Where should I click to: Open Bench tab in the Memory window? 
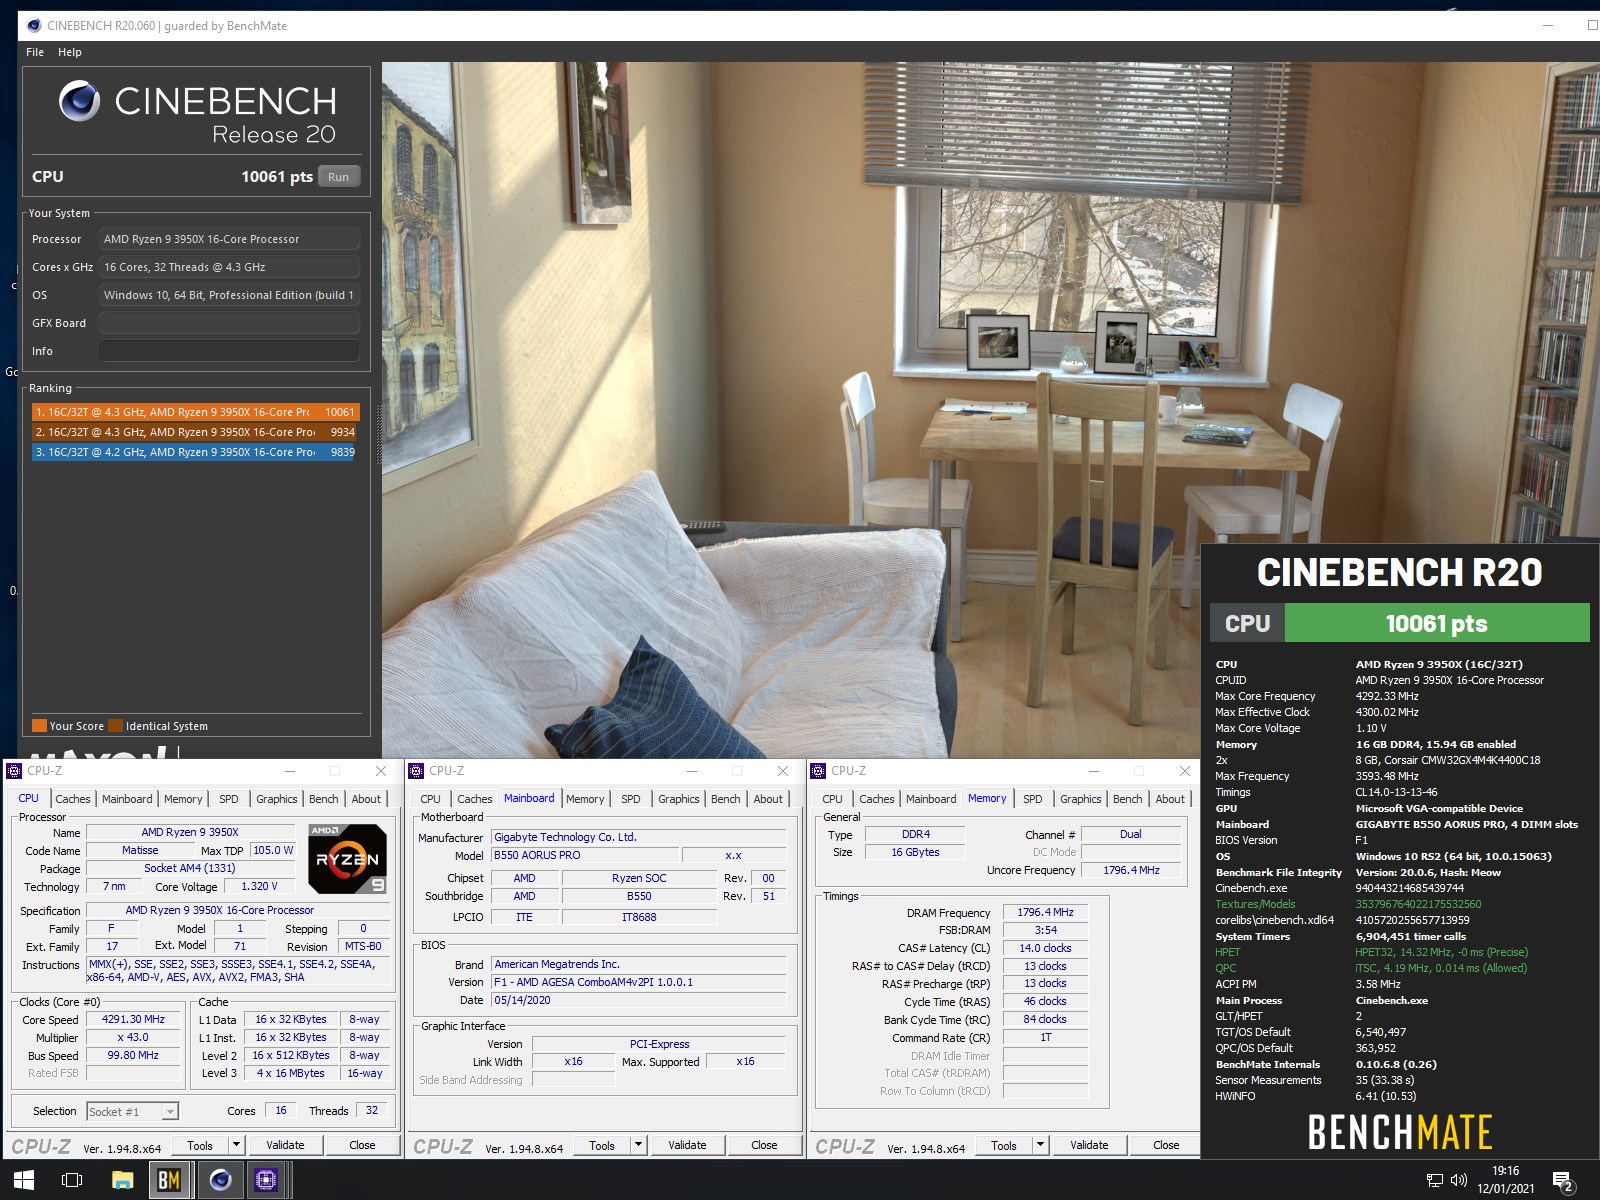(1127, 799)
